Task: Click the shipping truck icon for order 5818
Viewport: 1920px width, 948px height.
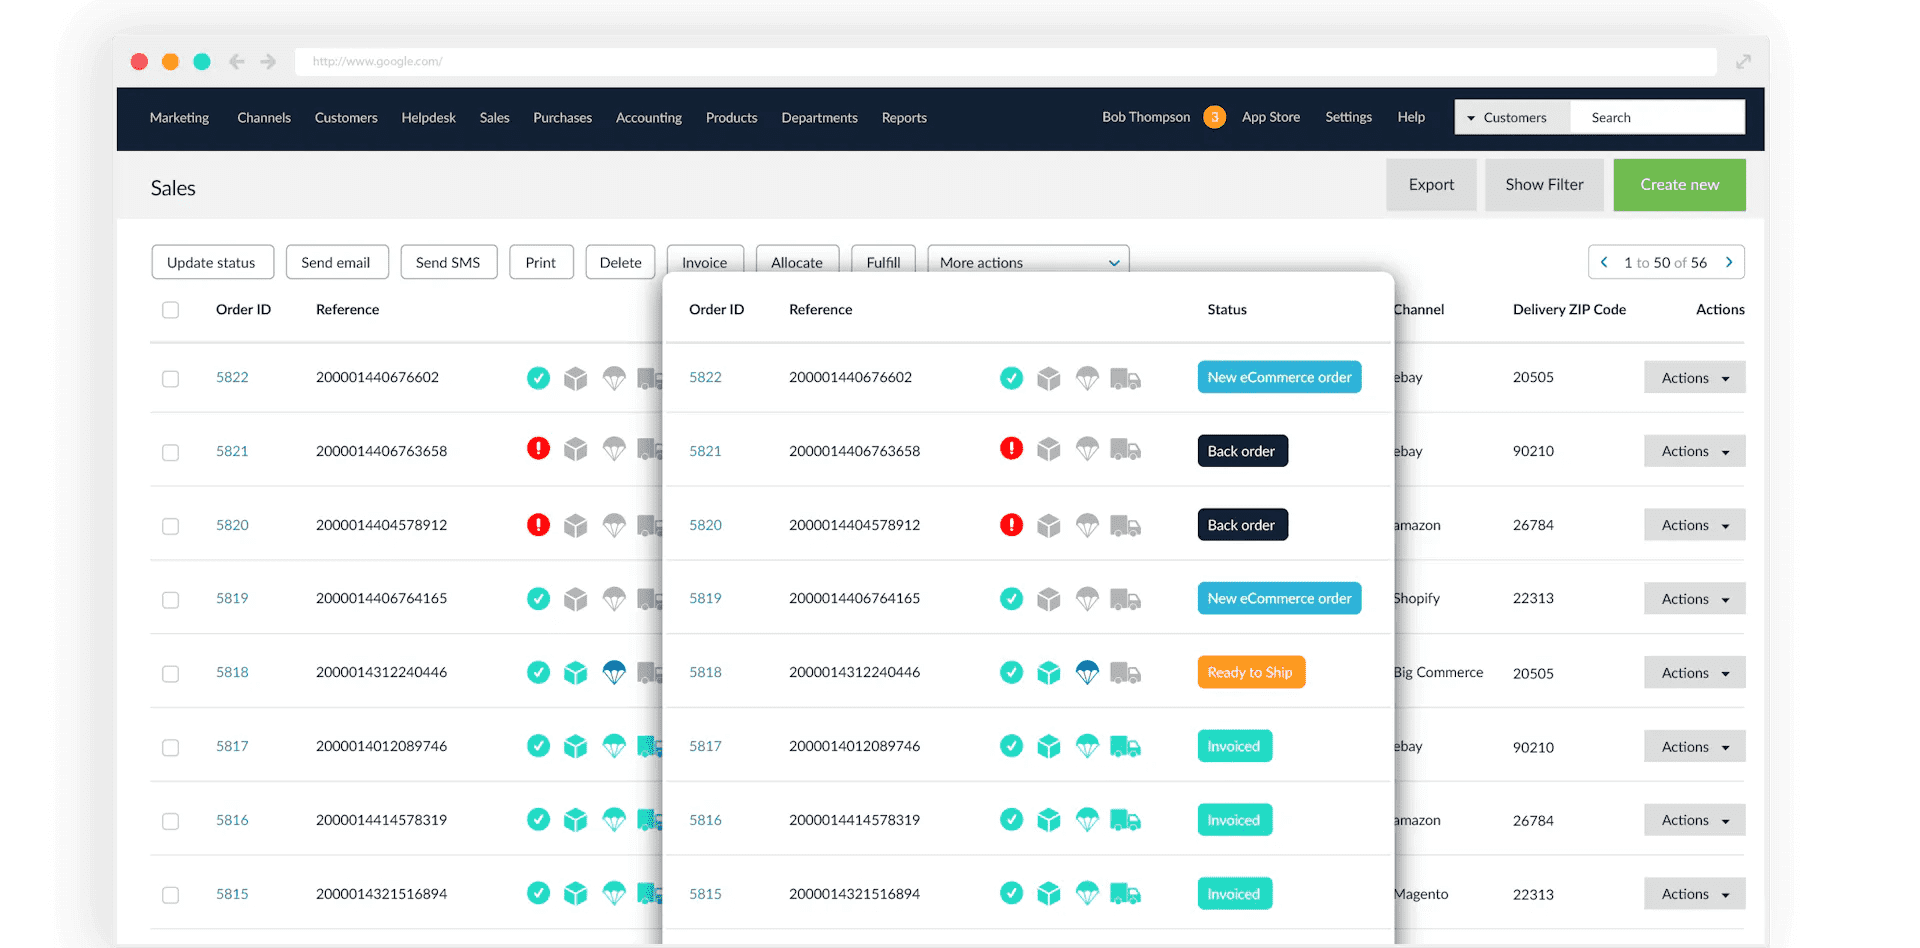Action: pyautogui.click(x=1125, y=673)
